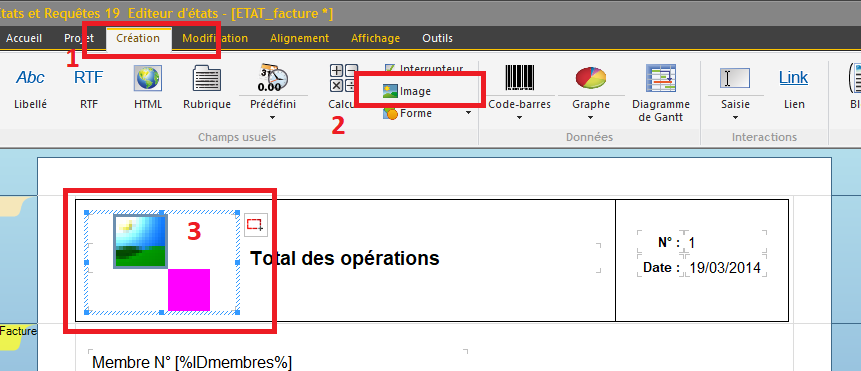
Task: Open the Graphe dropdown arrow
Action: tap(591, 117)
